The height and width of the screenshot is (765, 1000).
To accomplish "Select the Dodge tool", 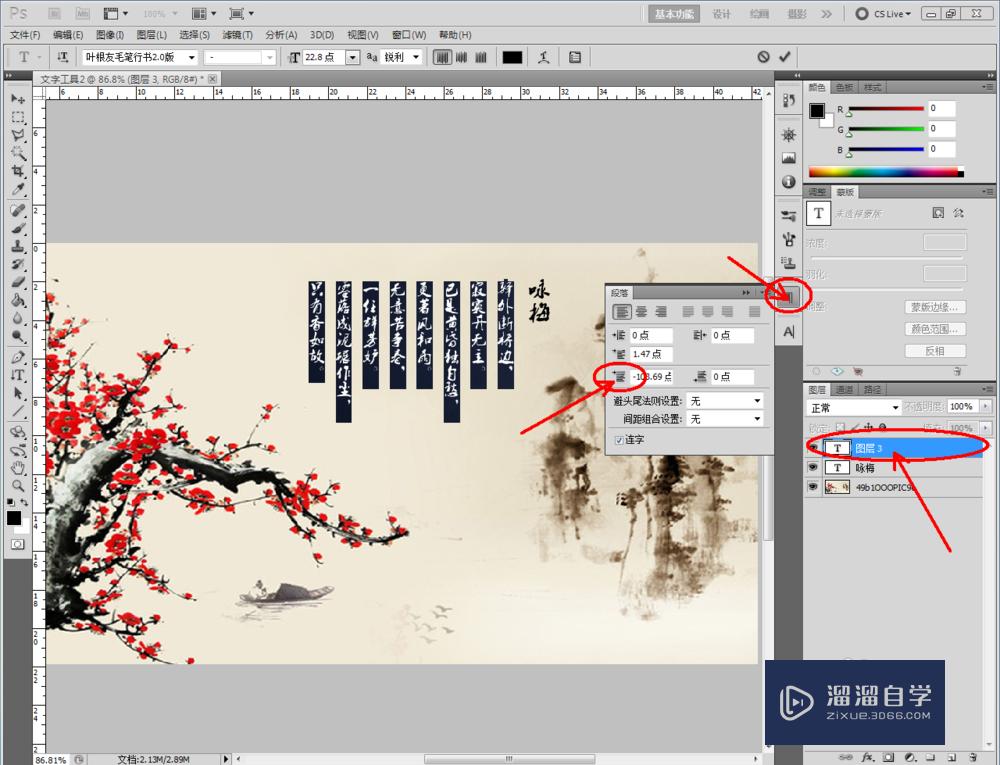I will pyautogui.click(x=18, y=336).
